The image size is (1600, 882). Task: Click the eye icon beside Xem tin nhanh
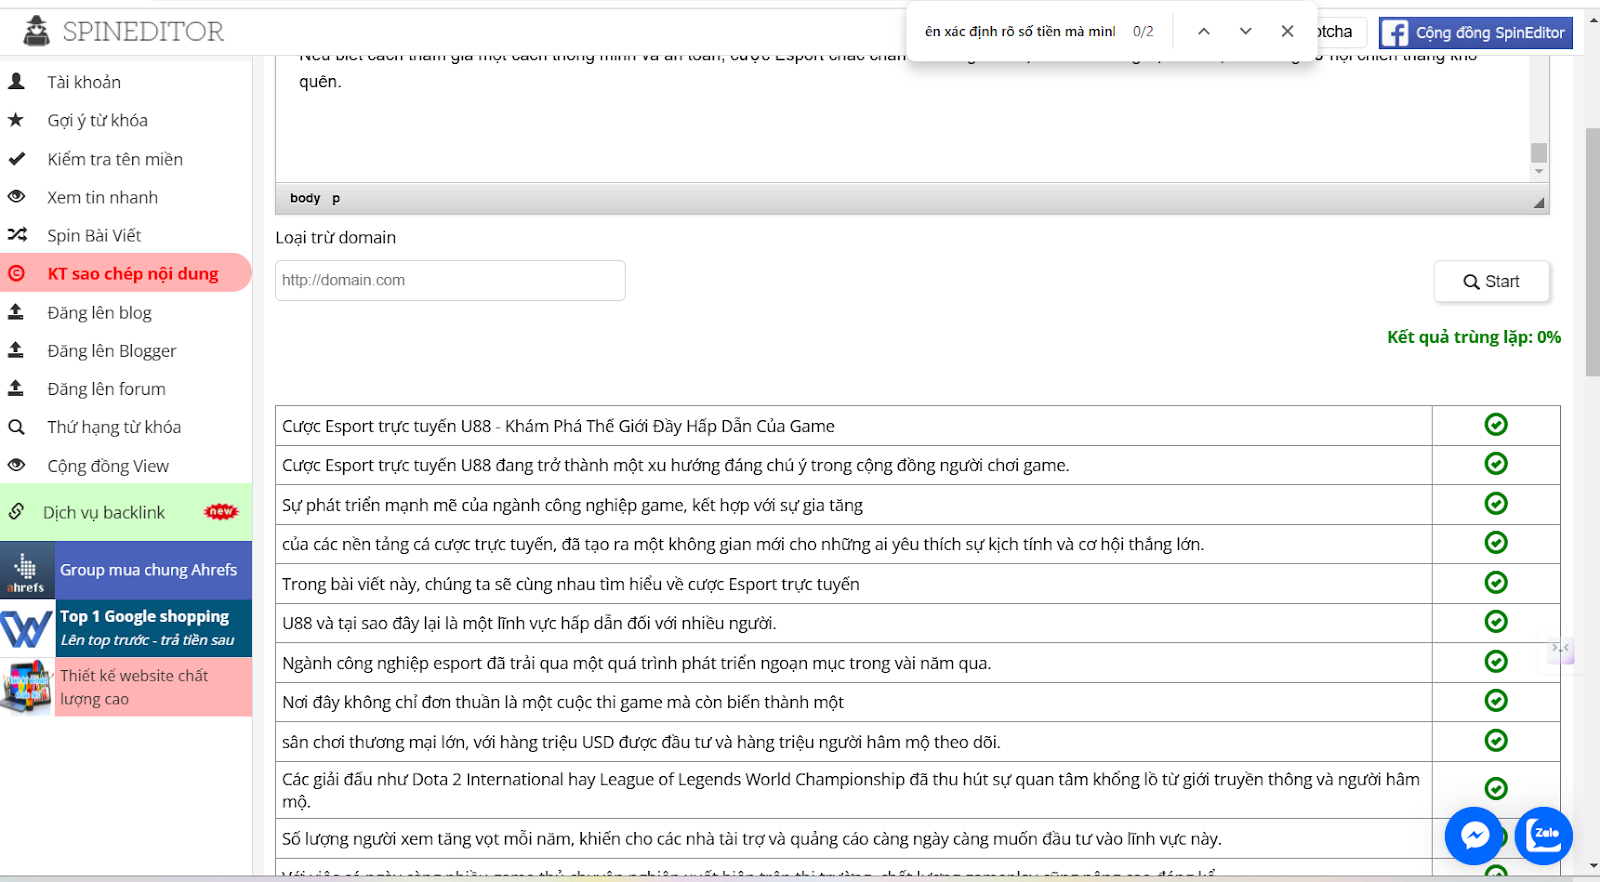point(16,196)
